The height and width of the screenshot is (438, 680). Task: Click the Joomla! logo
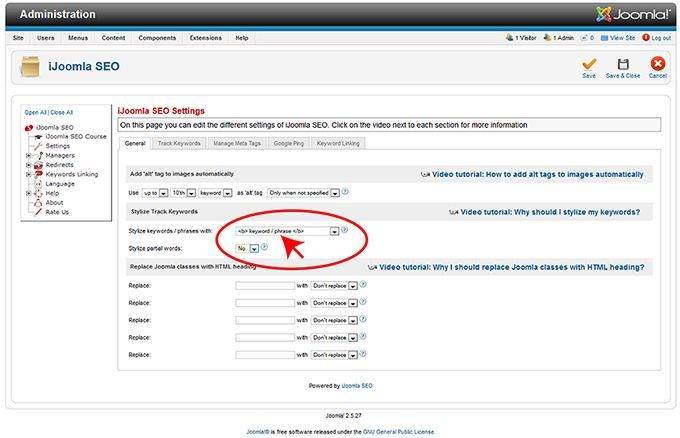633,14
